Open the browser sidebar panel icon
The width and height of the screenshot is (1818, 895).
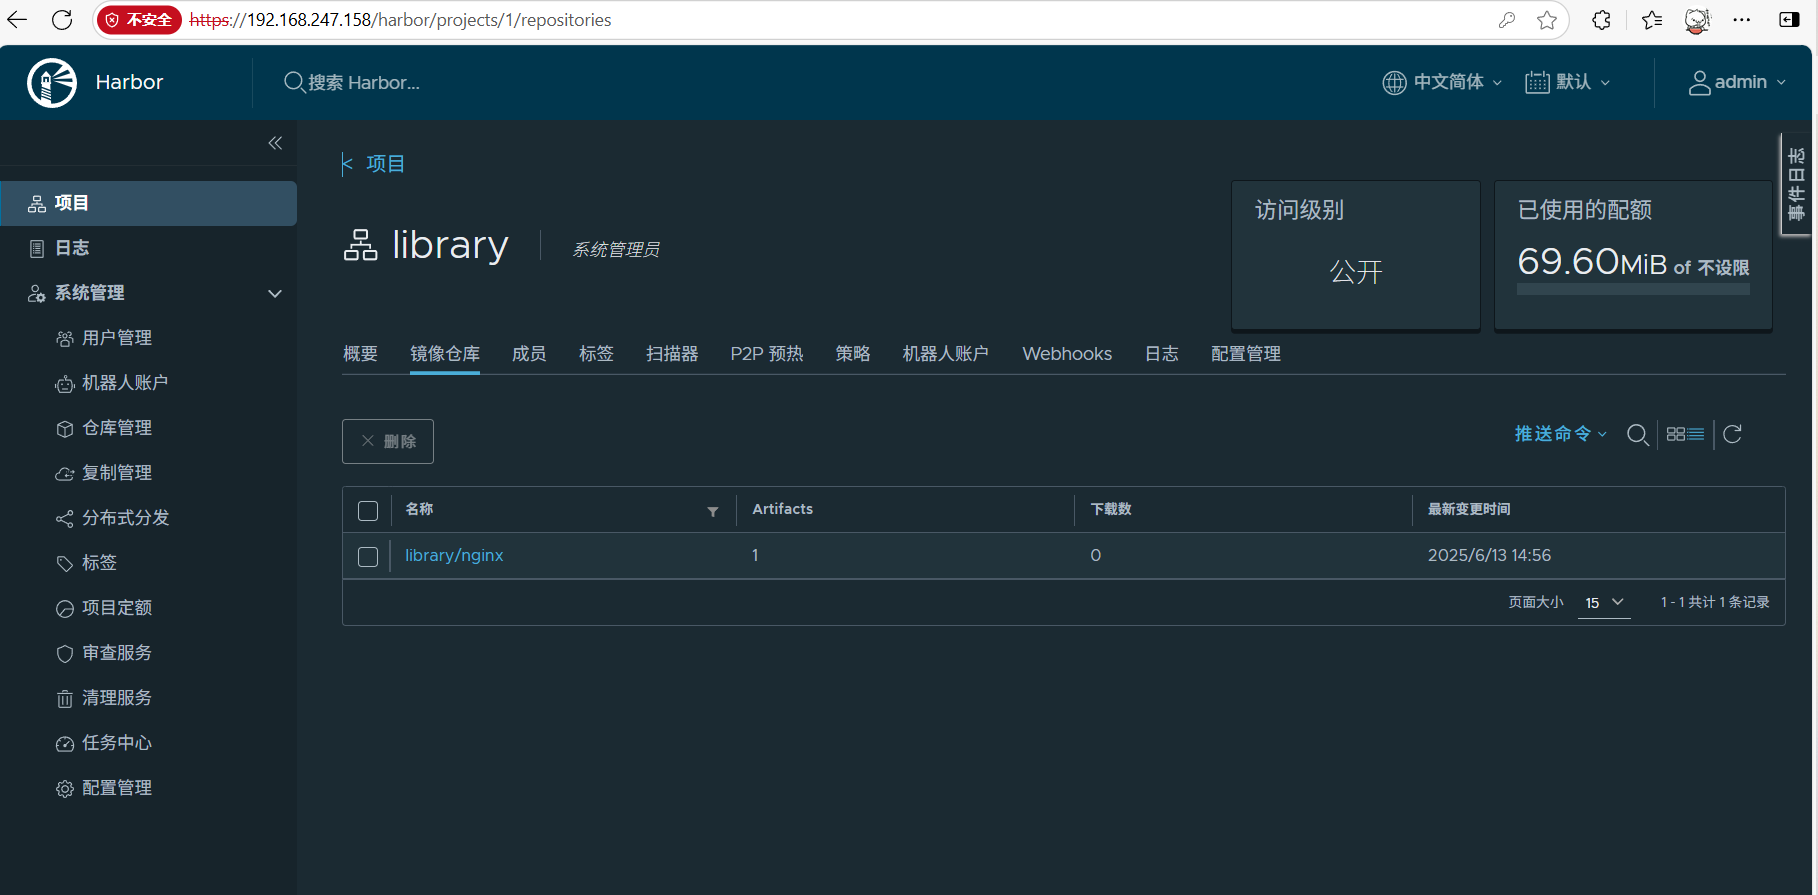click(x=1789, y=20)
